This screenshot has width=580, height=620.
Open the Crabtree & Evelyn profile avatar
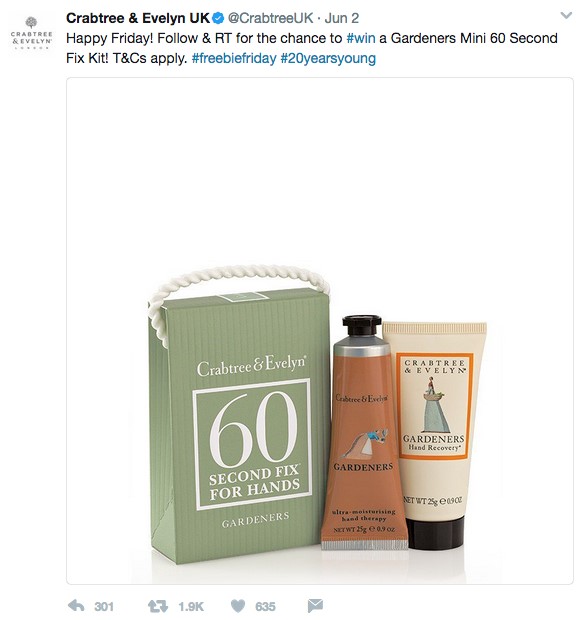(32, 32)
